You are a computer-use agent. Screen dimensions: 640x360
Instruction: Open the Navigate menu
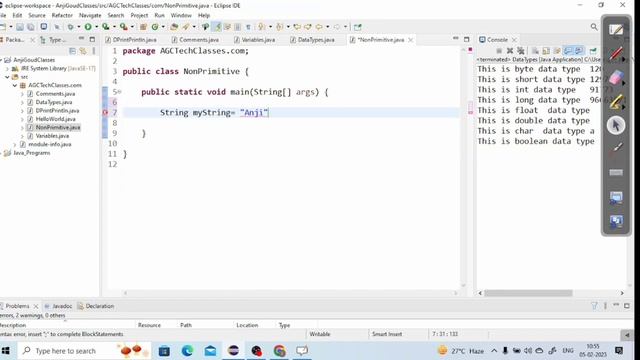pyautogui.click(x=90, y=15)
